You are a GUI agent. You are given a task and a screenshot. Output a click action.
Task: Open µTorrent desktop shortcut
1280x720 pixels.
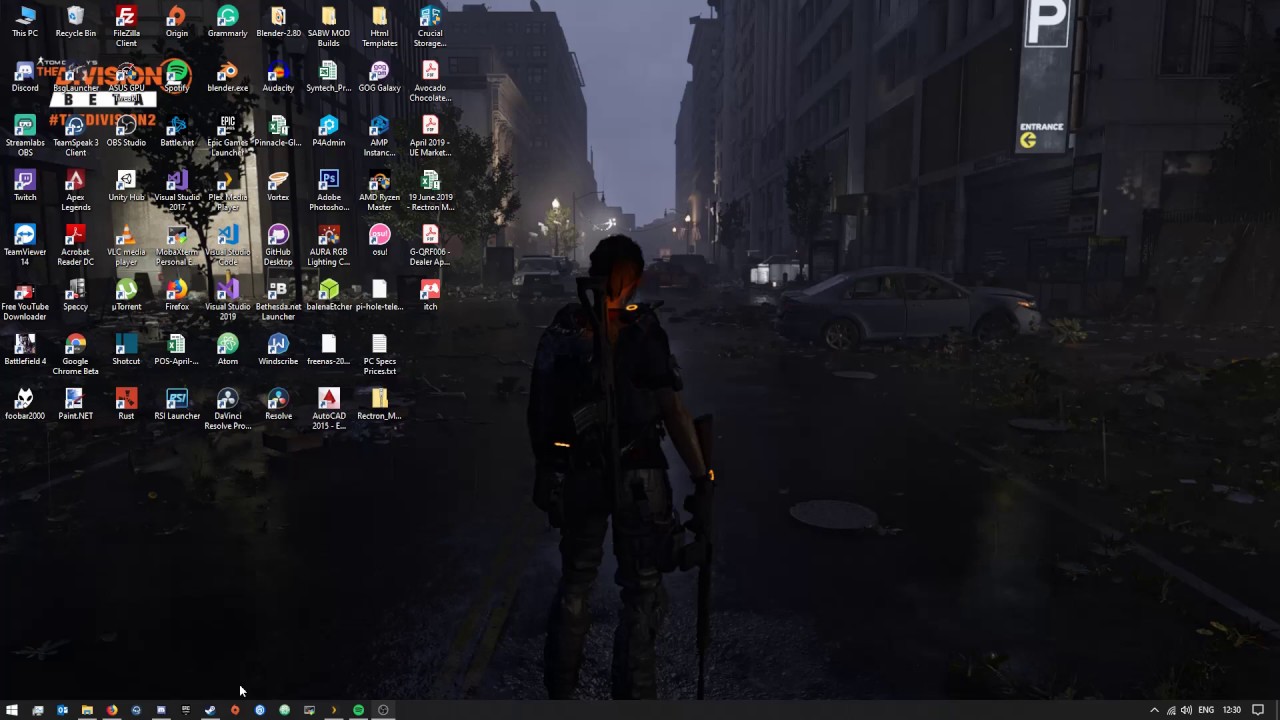pyautogui.click(x=126, y=295)
